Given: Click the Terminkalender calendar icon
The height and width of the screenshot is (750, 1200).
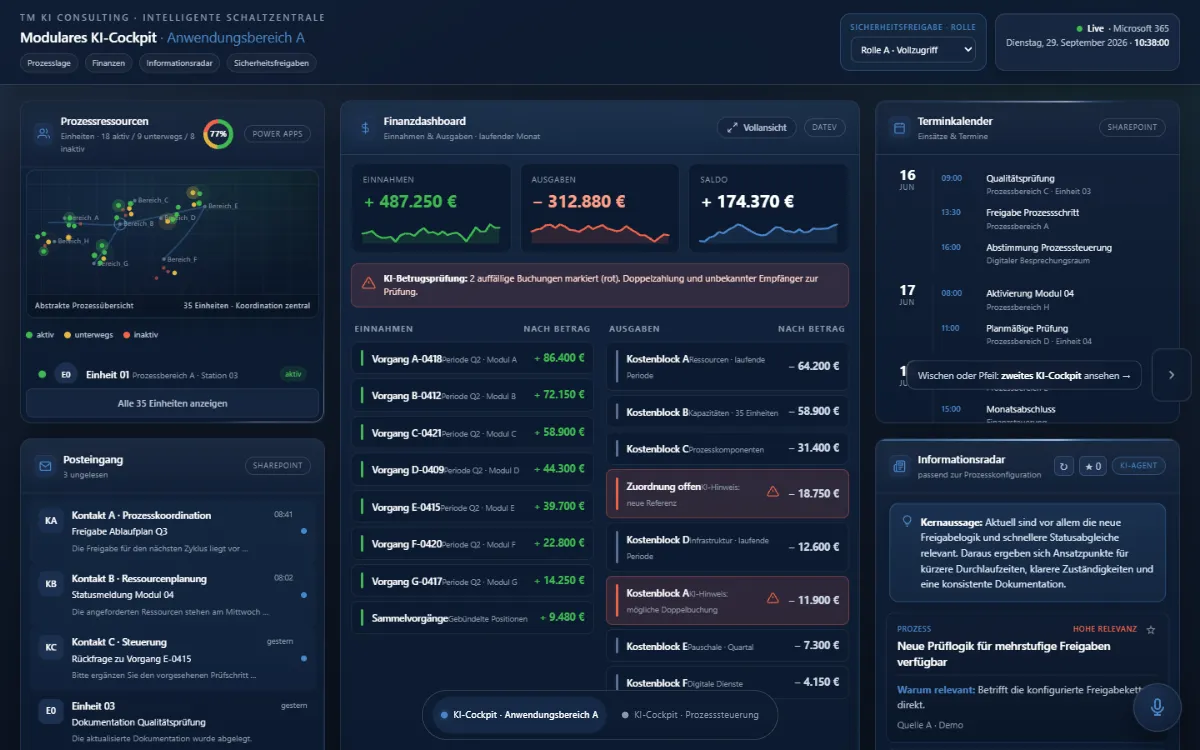Looking at the screenshot, I should pyautogui.click(x=899, y=127).
